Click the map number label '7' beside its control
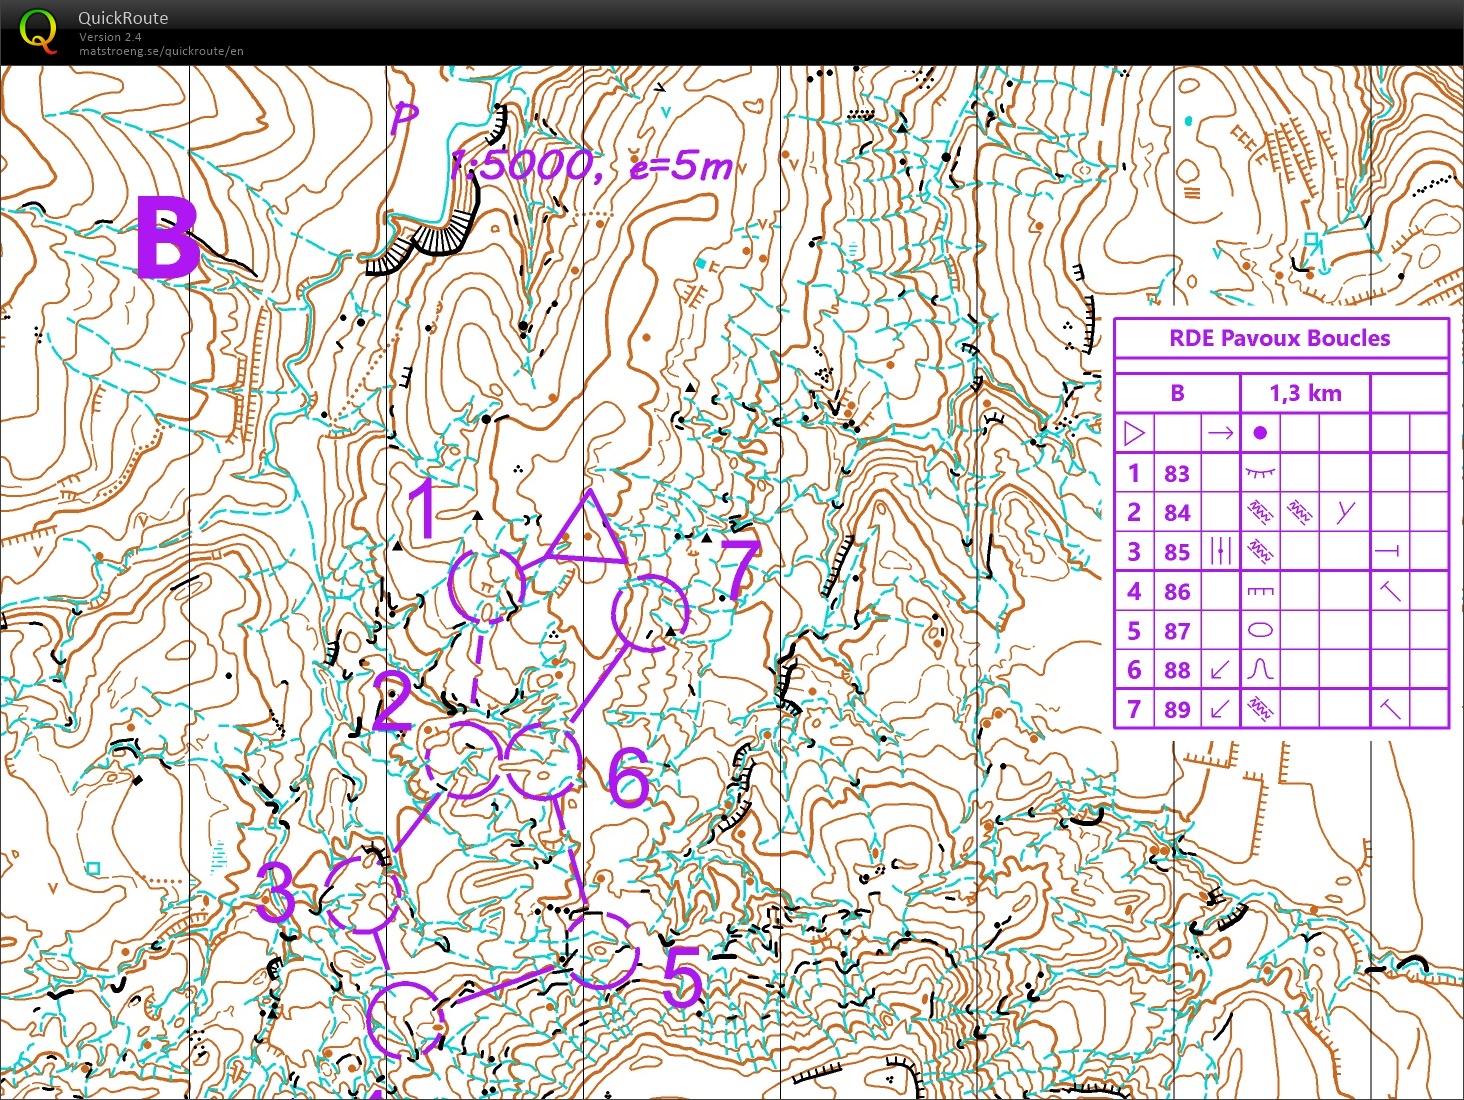The width and height of the screenshot is (1464, 1100). click(x=741, y=569)
